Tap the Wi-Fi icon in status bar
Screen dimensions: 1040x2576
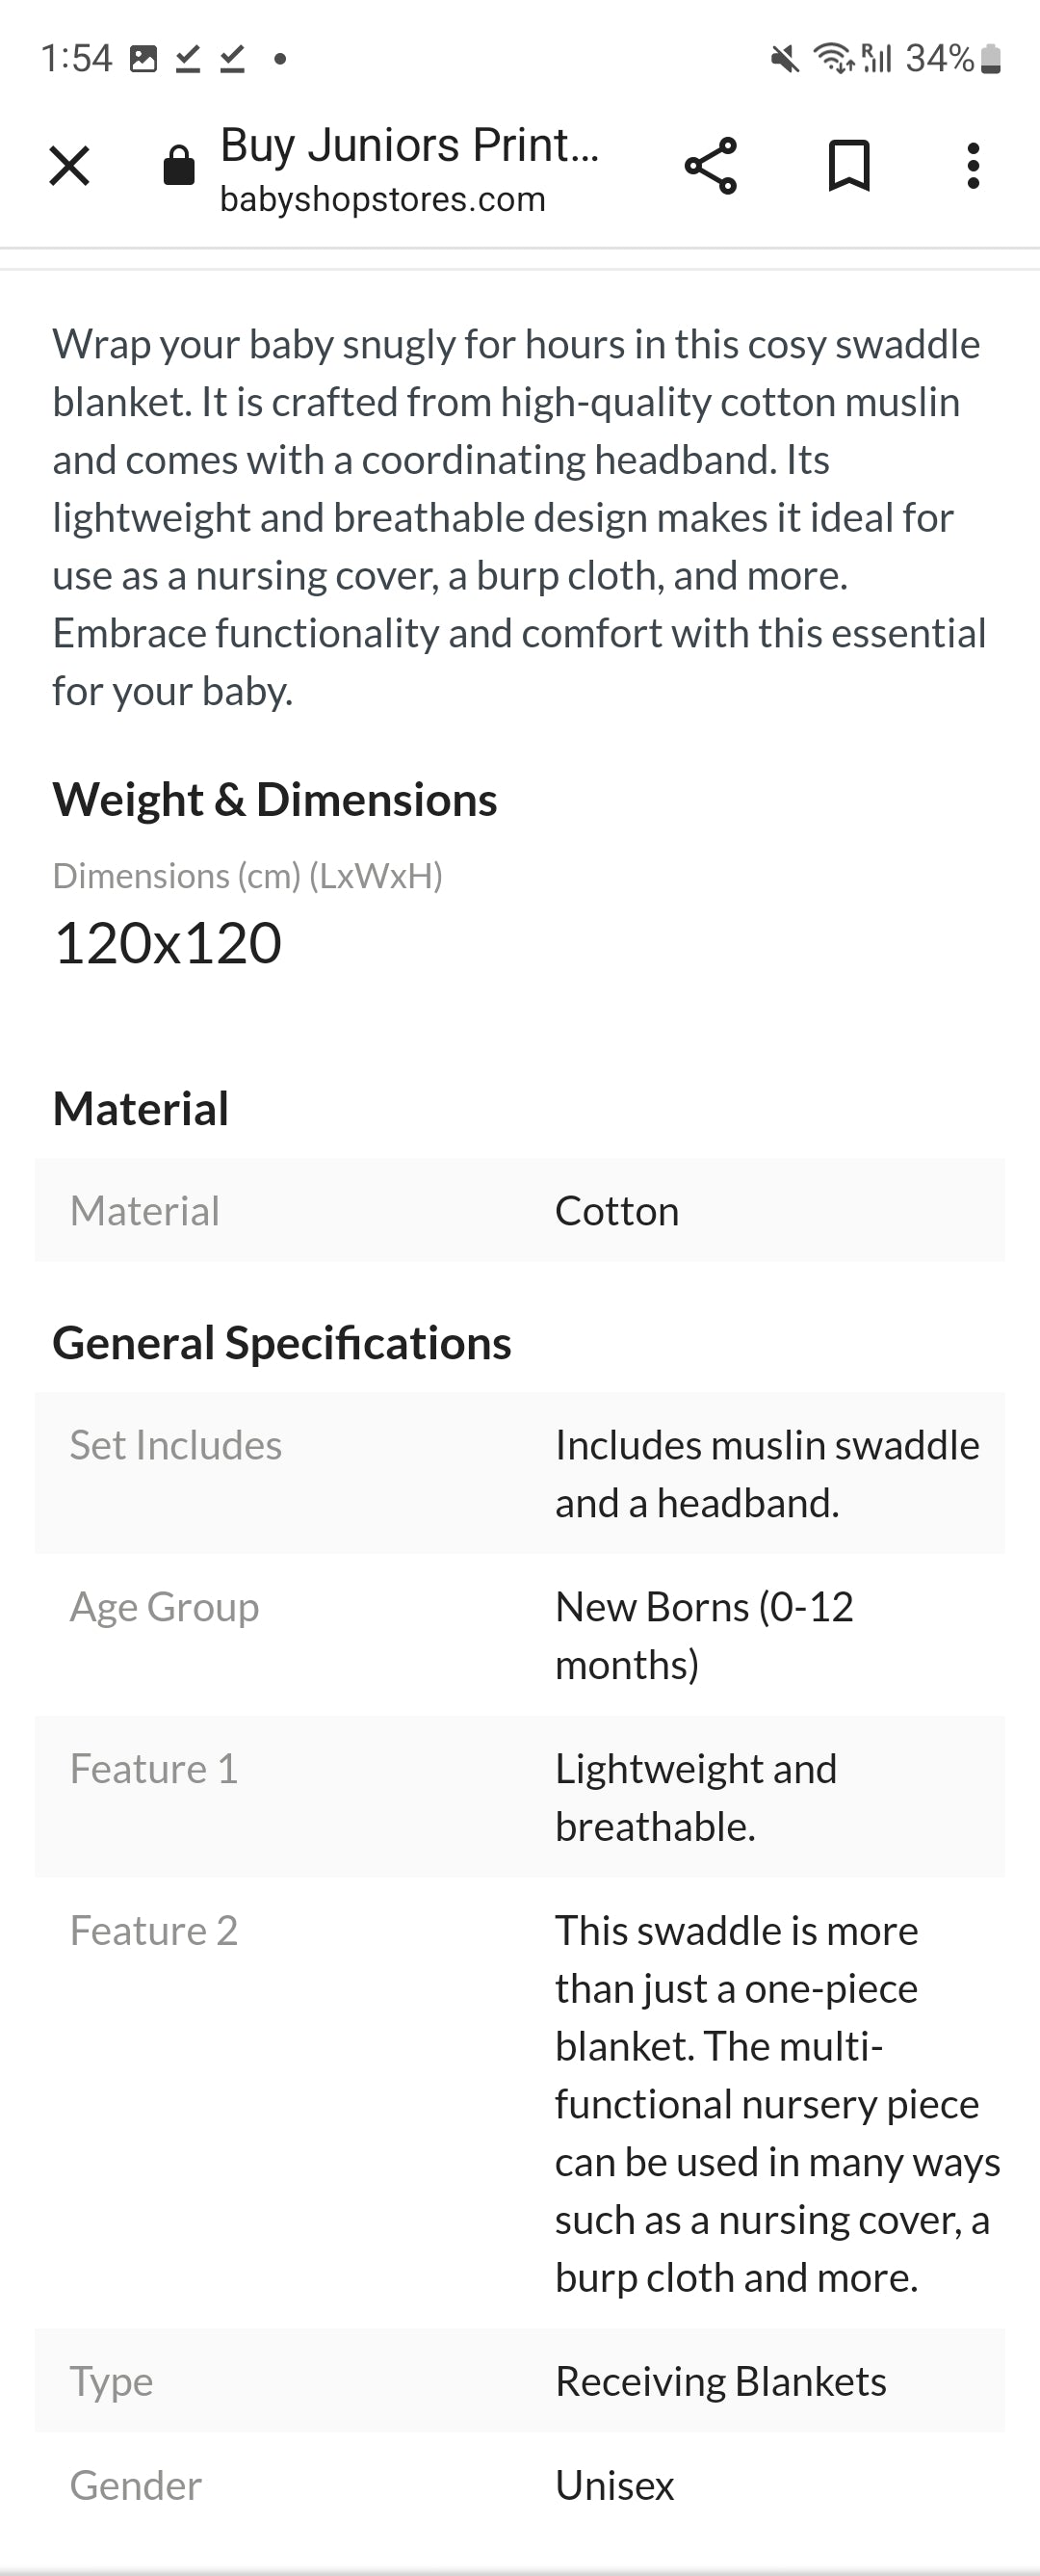click(x=832, y=59)
